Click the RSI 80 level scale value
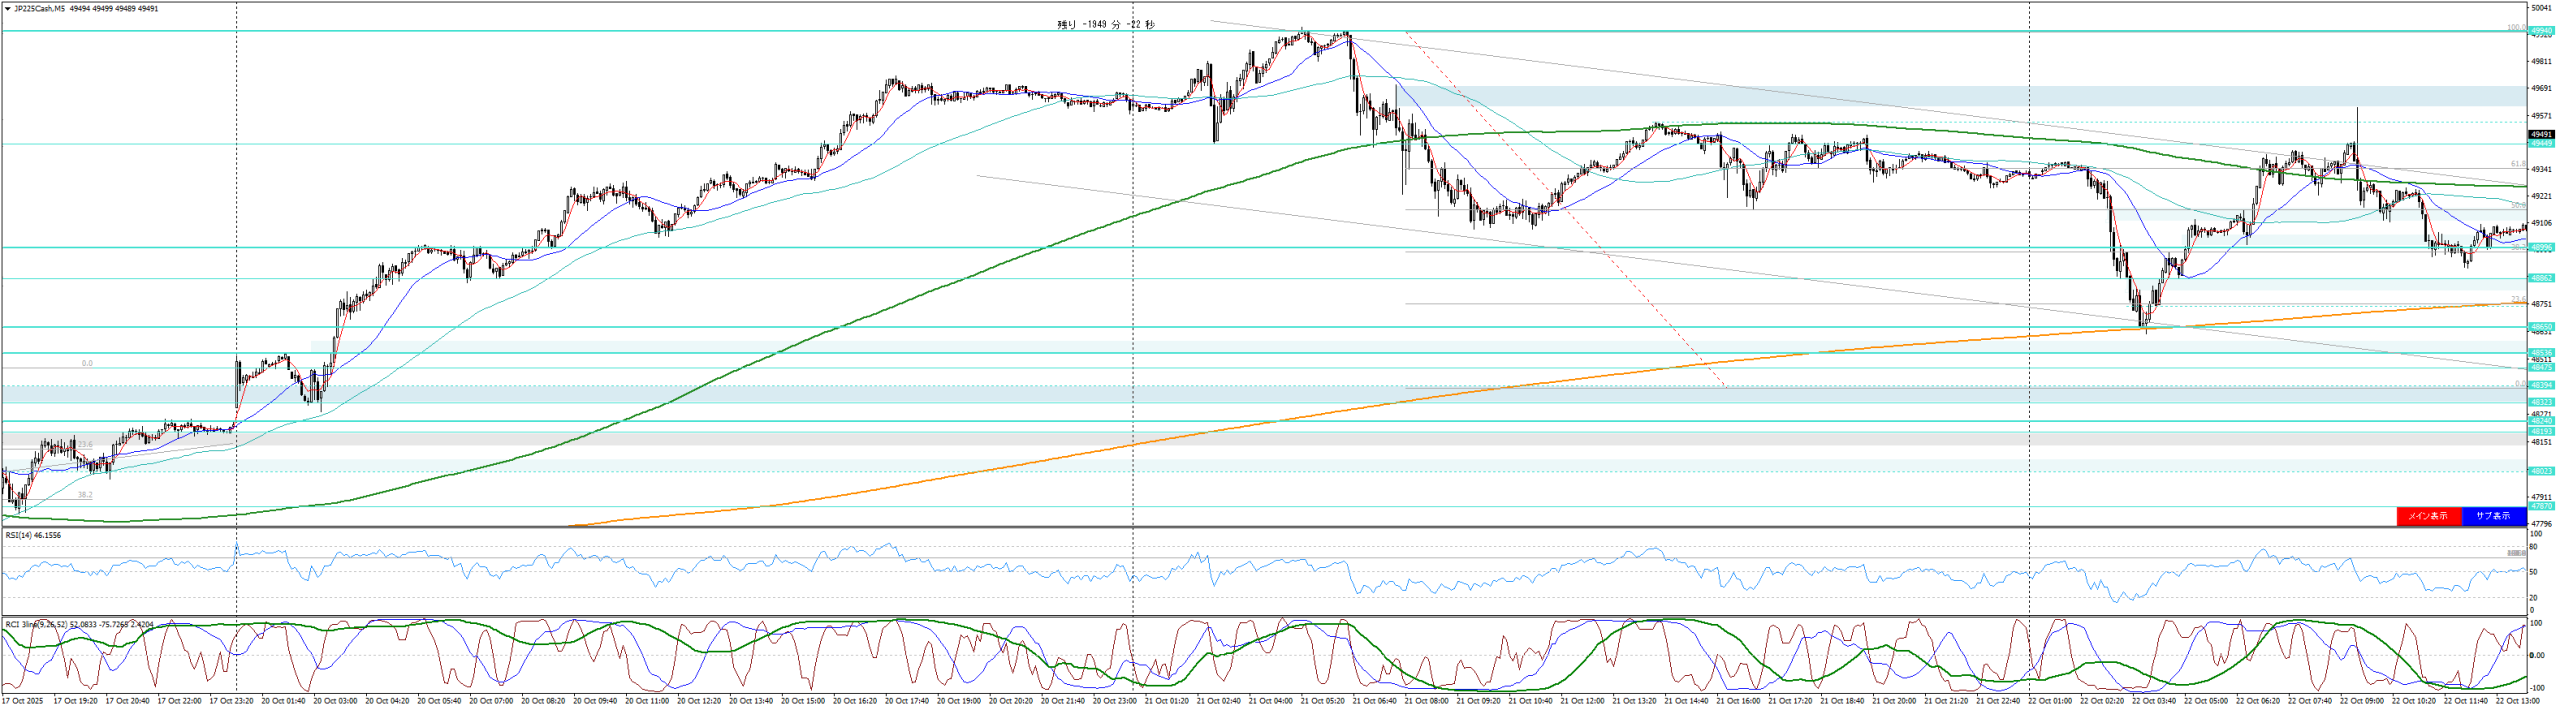2560x710 pixels. (x=2534, y=548)
